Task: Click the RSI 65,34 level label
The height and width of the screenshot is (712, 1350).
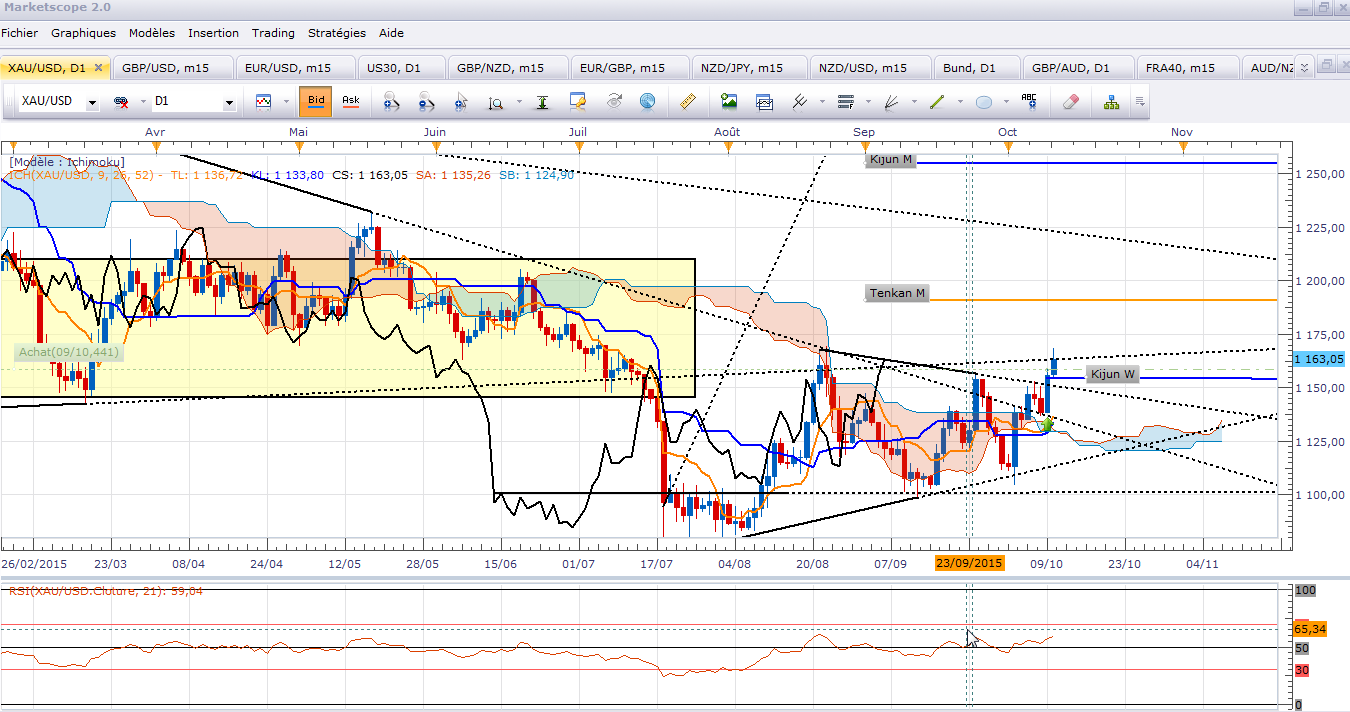Action: click(1308, 630)
